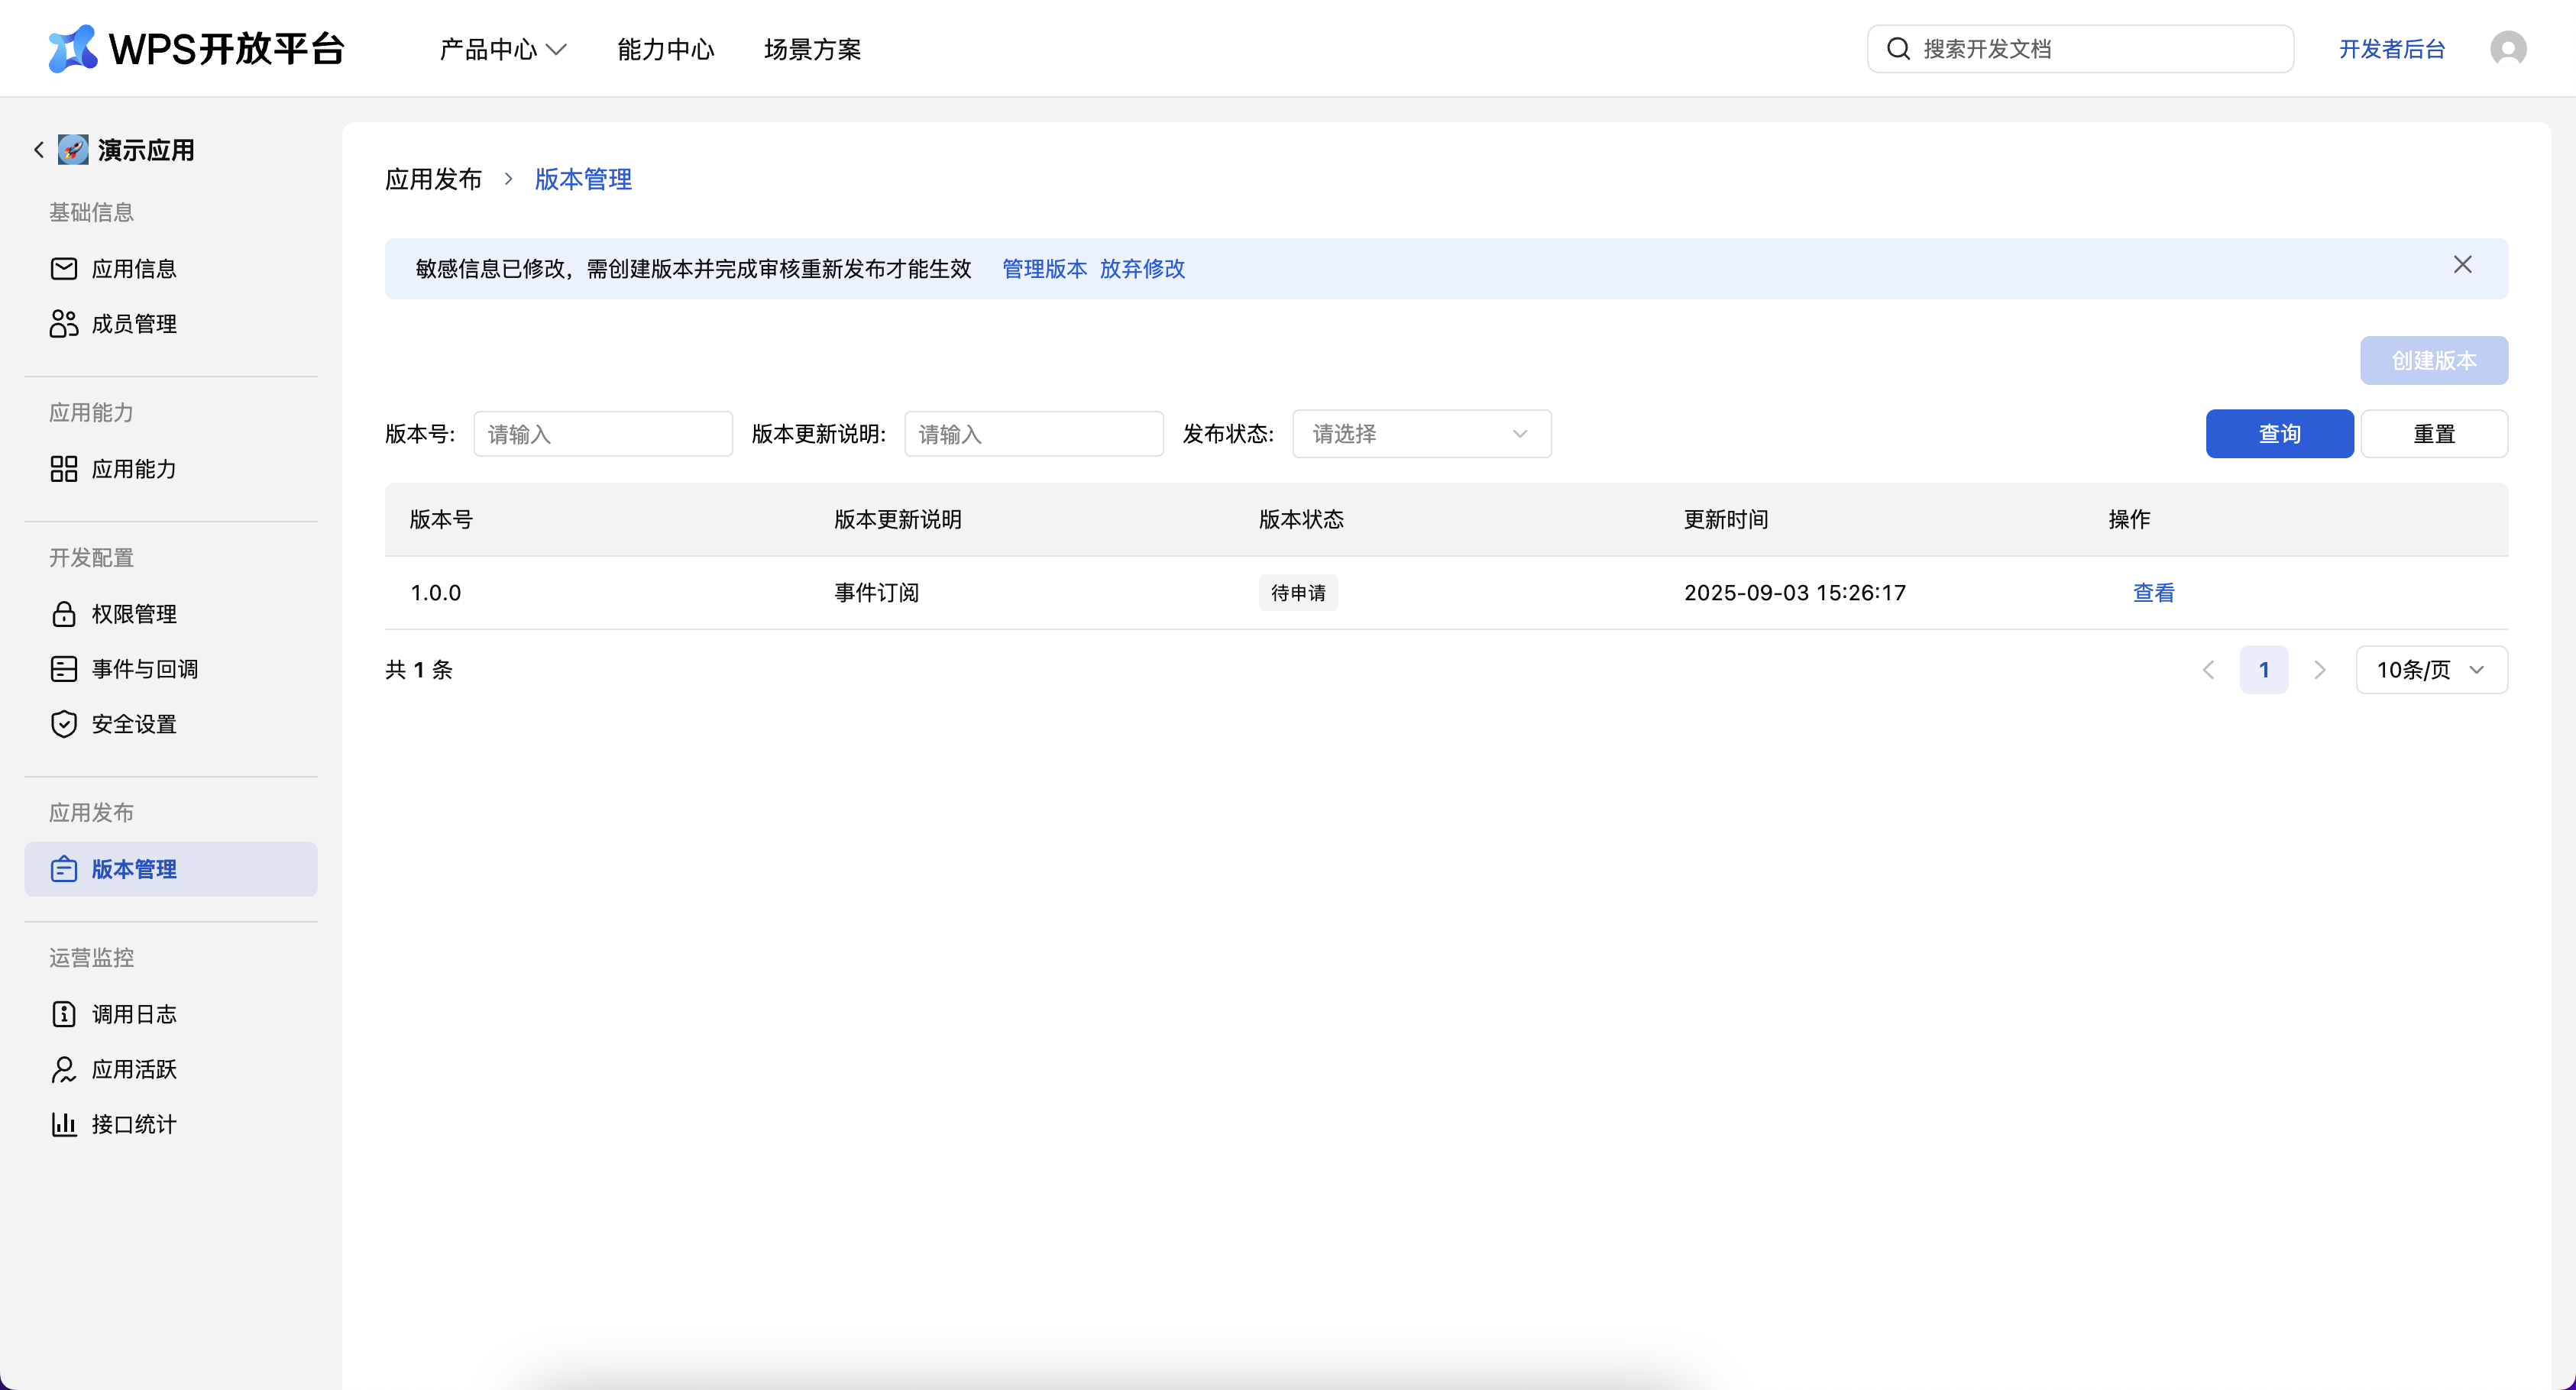Open 事件与回调 settings icon

(63, 669)
